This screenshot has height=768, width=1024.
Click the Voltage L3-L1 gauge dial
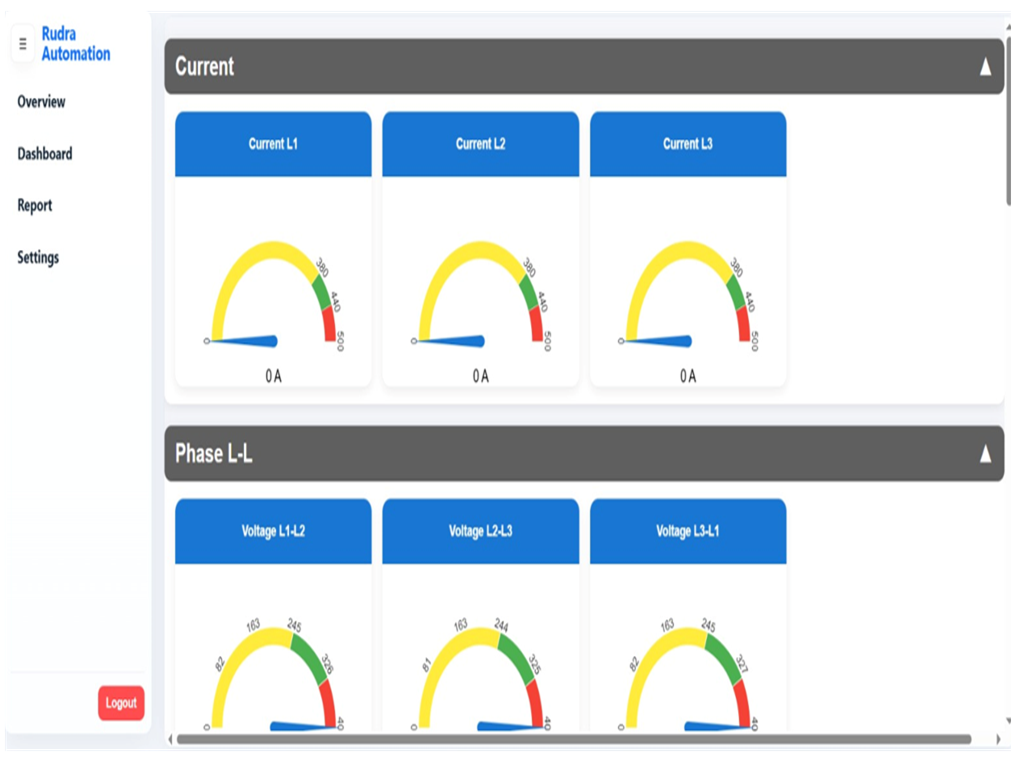coord(688,676)
